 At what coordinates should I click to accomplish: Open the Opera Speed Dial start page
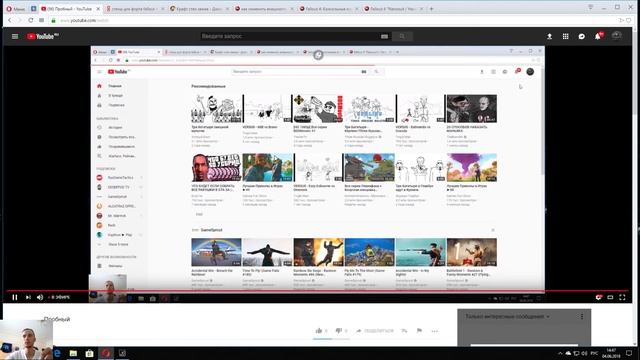coord(41,20)
